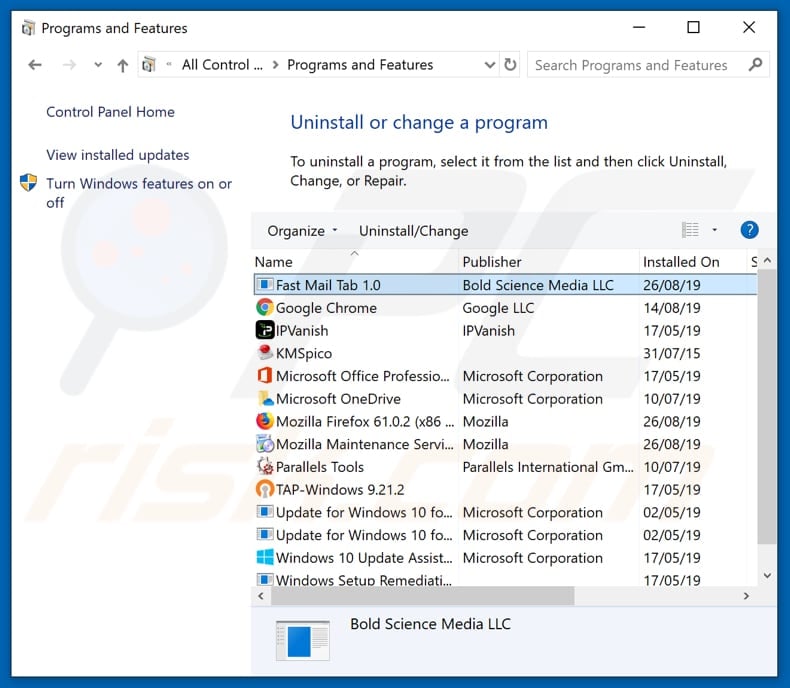Click the search magnifier icon

pos(755,64)
